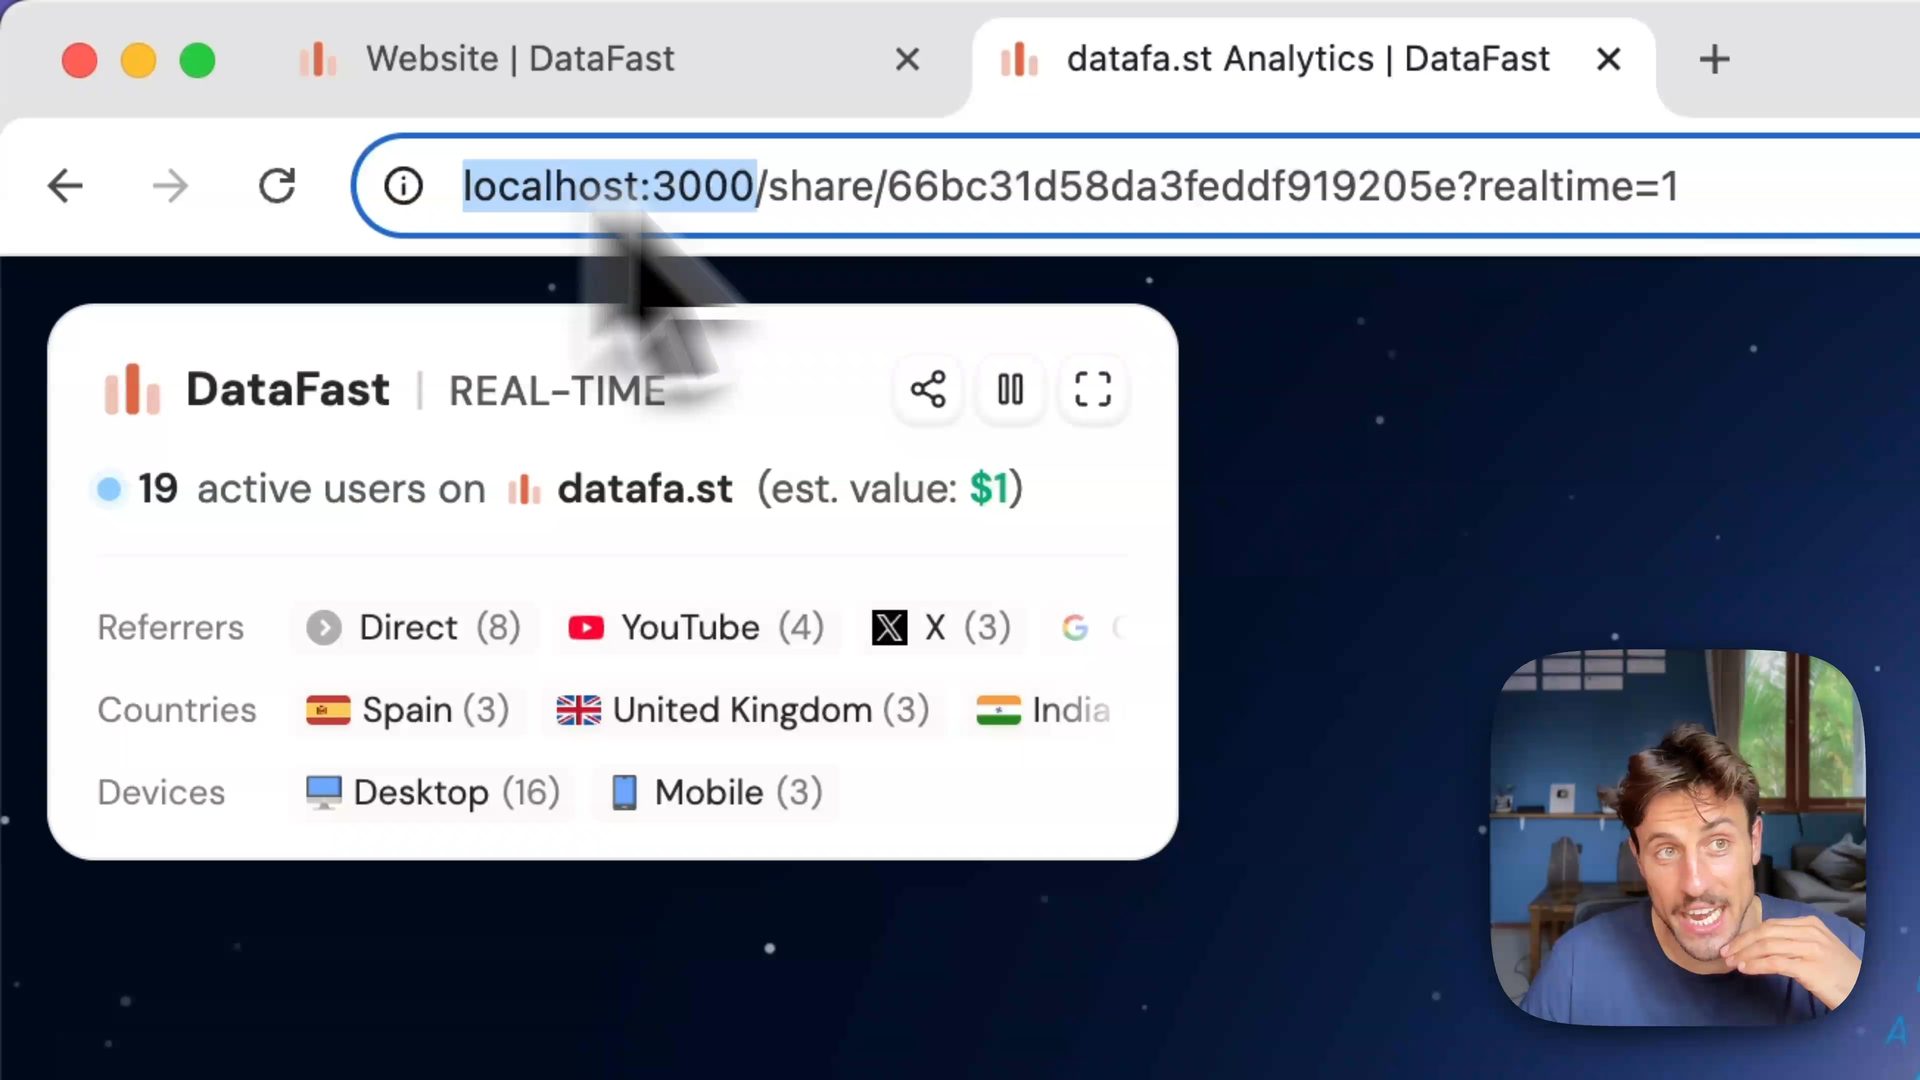Image resolution: width=1920 pixels, height=1080 pixels.
Task: Close the datafa.st Analytics tab
Action: (x=1608, y=59)
